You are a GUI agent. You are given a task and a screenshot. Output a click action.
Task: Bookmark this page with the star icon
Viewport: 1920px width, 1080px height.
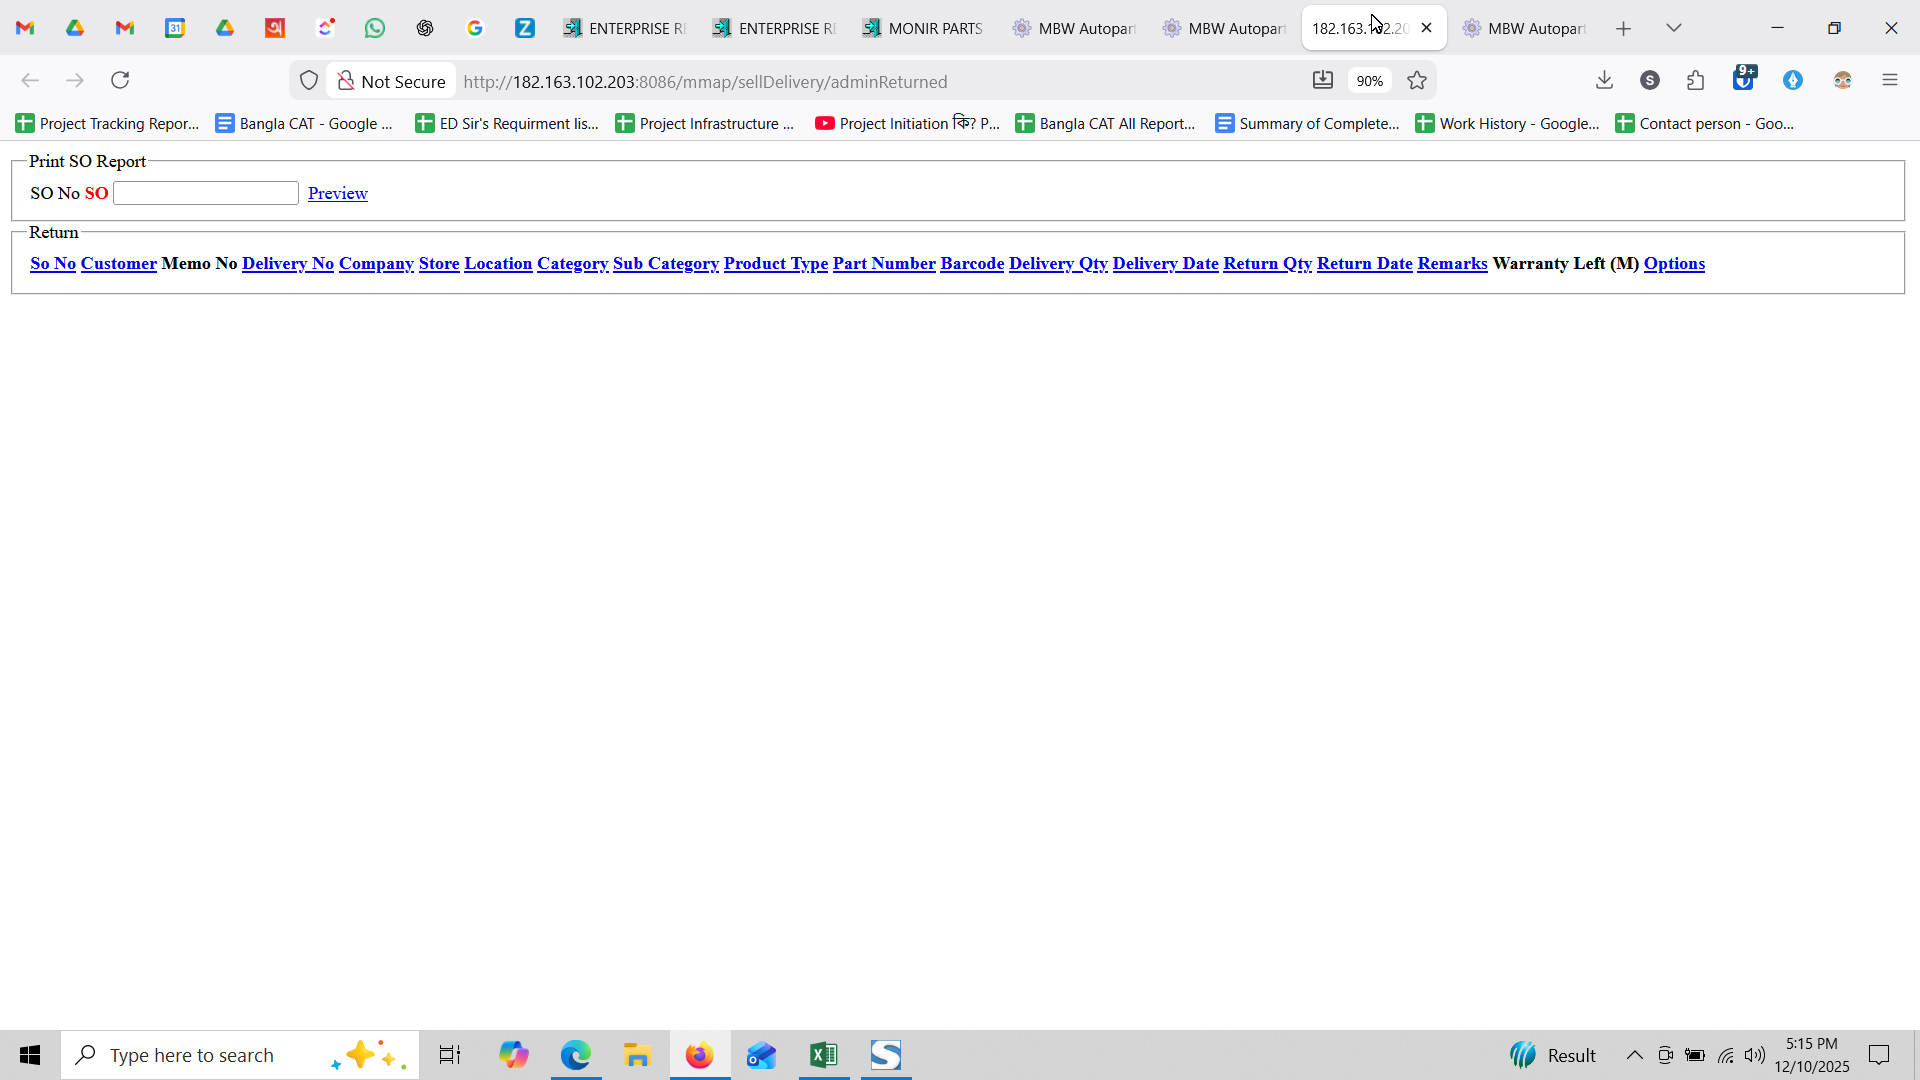pyautogui.click(x=1417, y=81)
